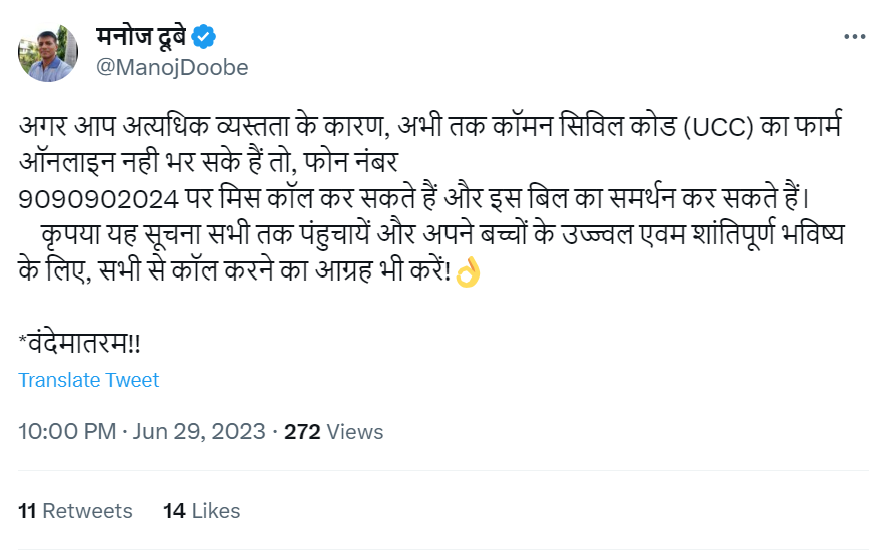Show the 14 Likes list
Screen dimensions: 888x552
(x=202, y=510)
